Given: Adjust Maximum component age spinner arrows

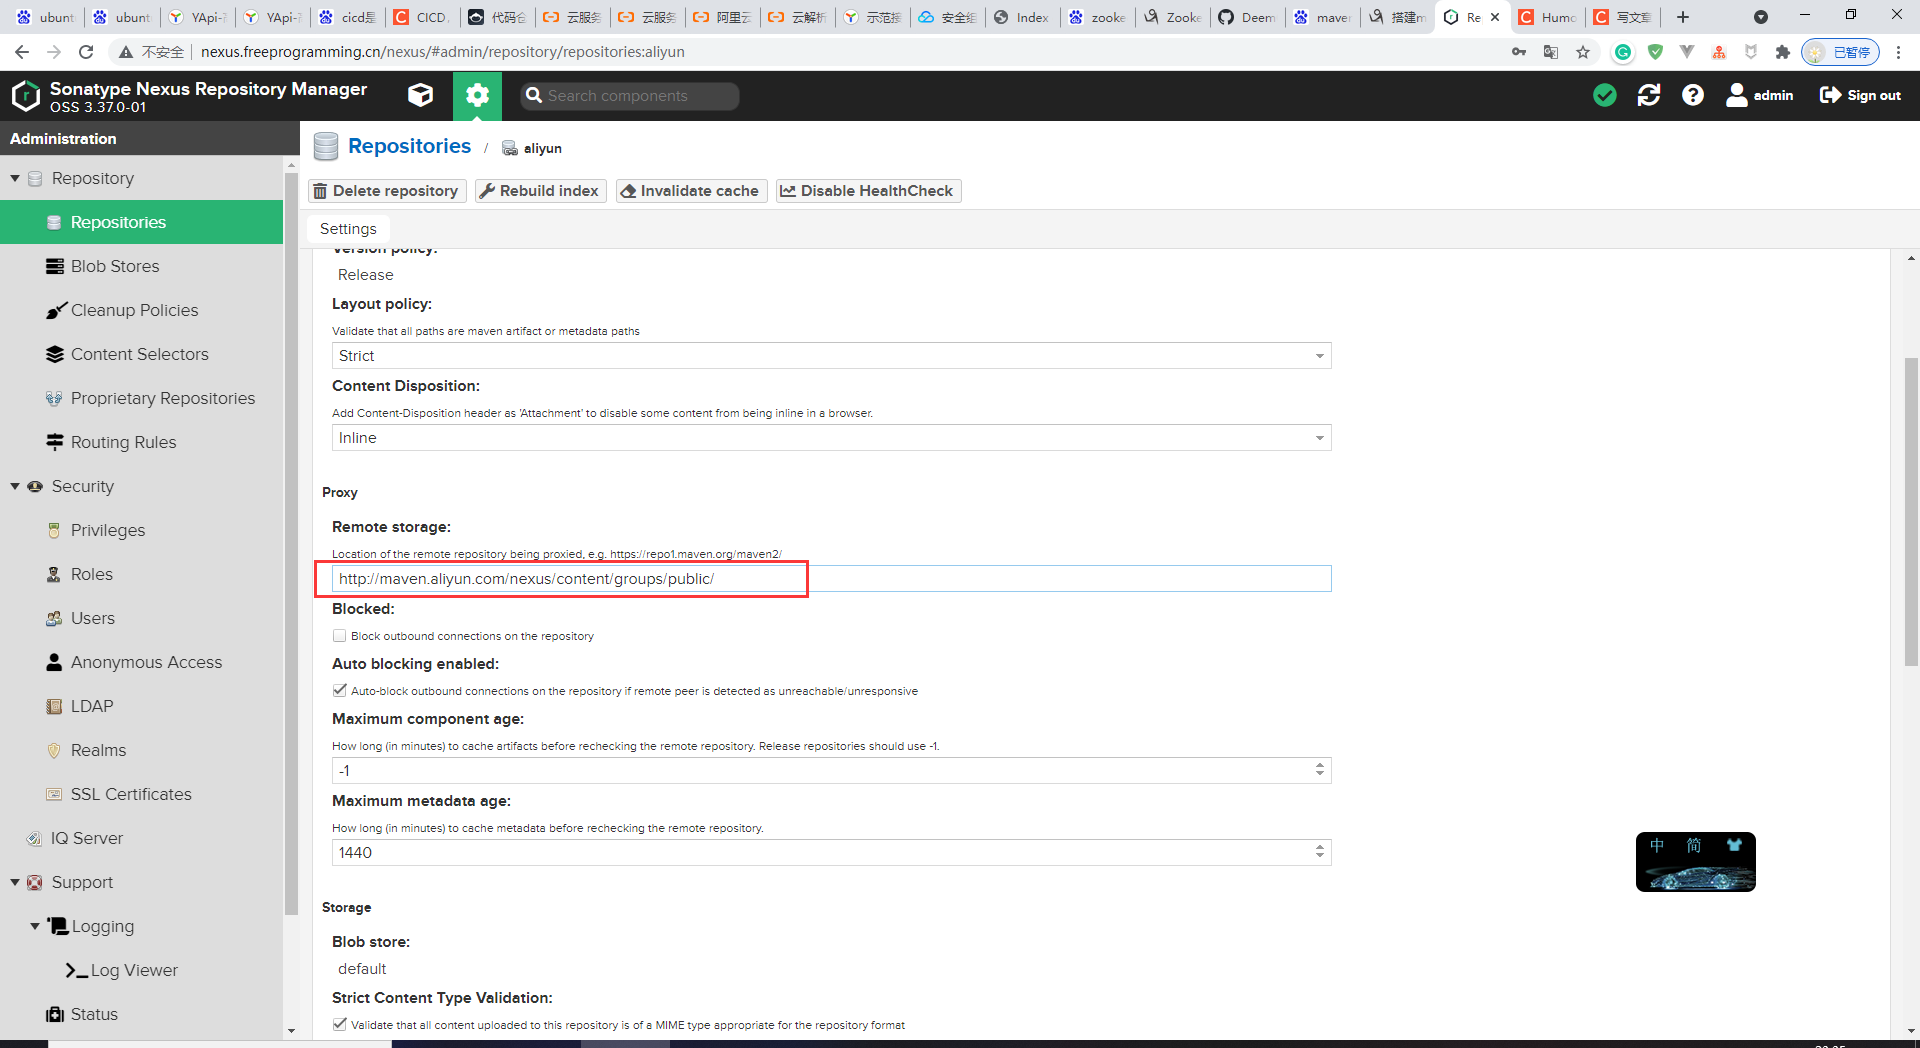Looking at the screenshot, I should click(1320, 770).
